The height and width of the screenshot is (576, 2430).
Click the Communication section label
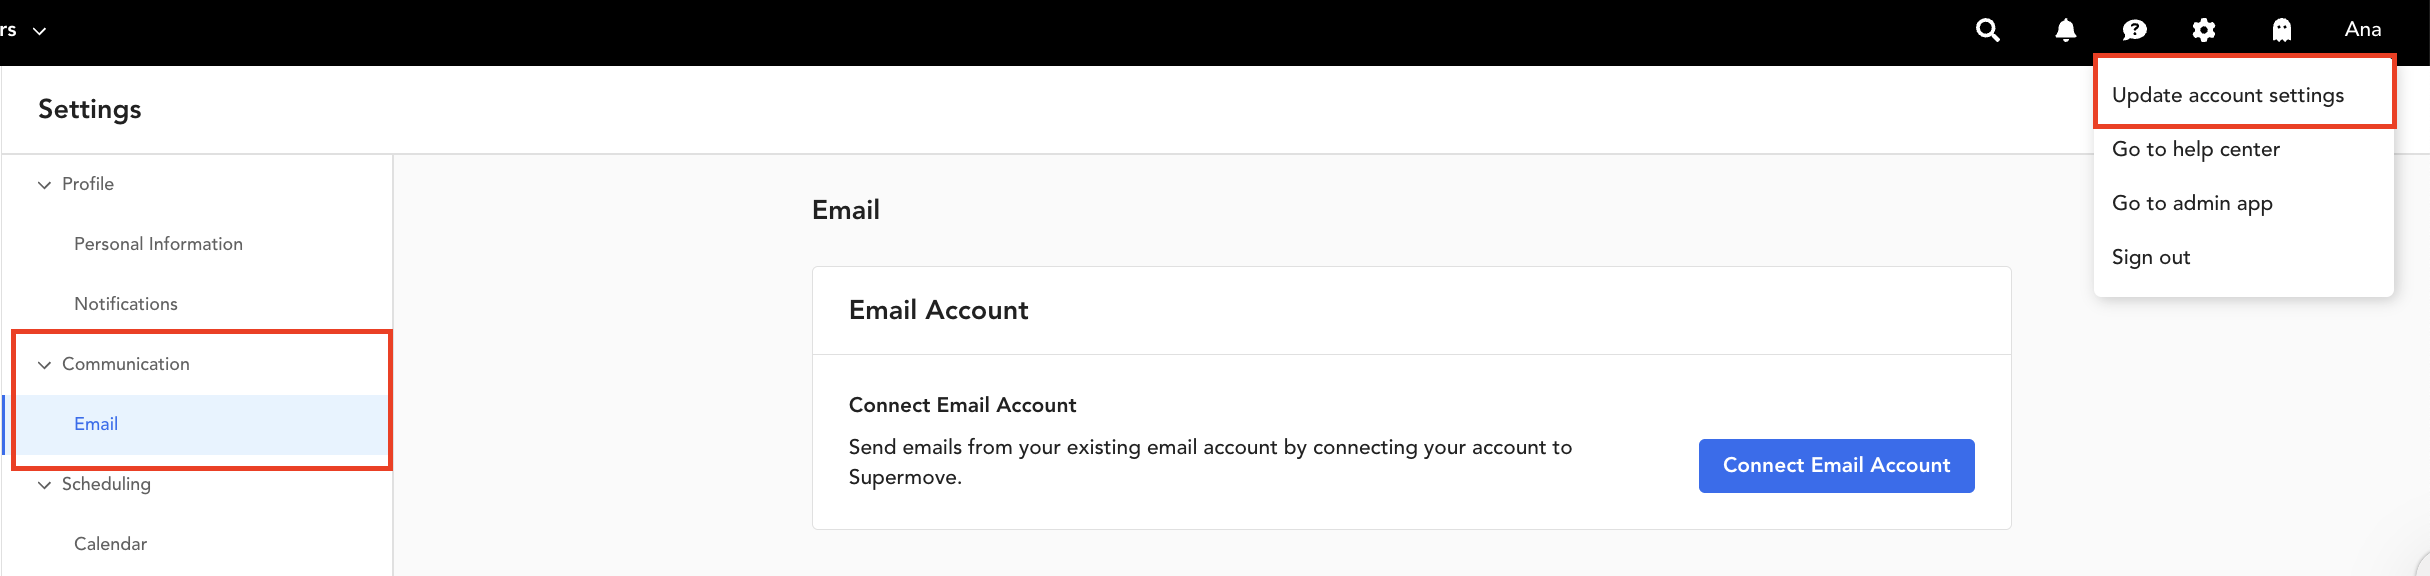(126, 364)
